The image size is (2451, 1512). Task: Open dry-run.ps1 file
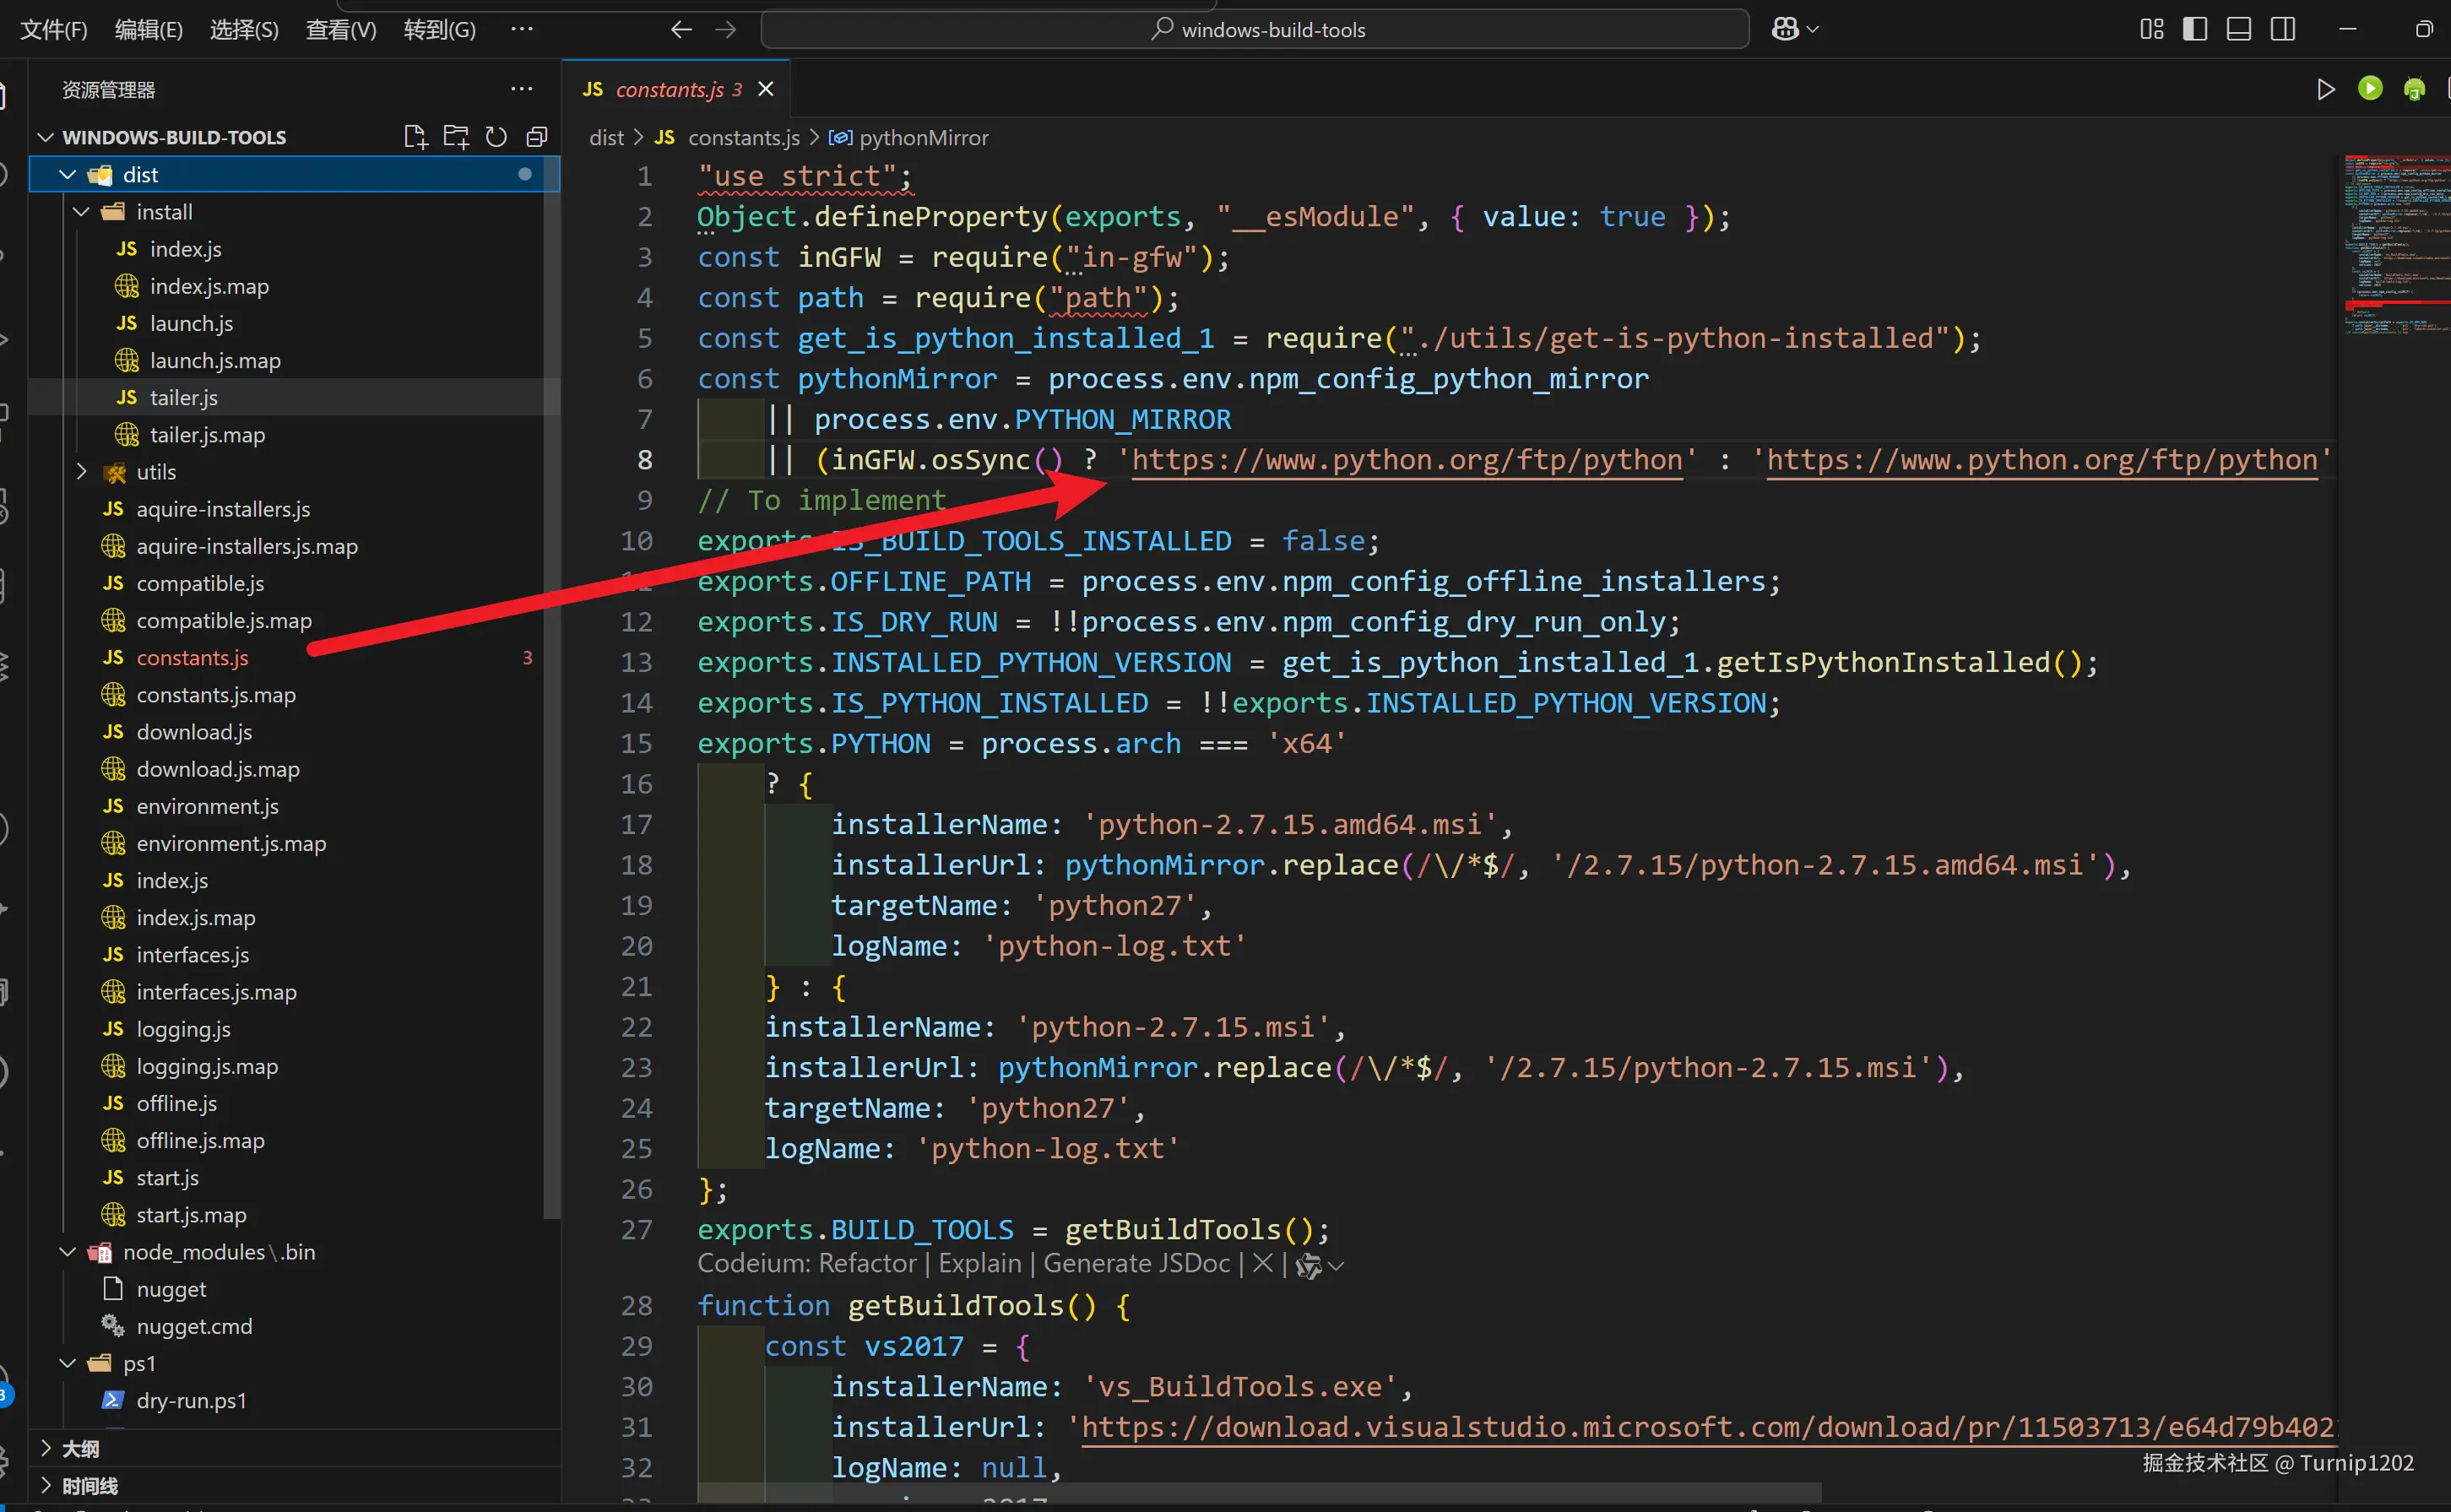191,1401
